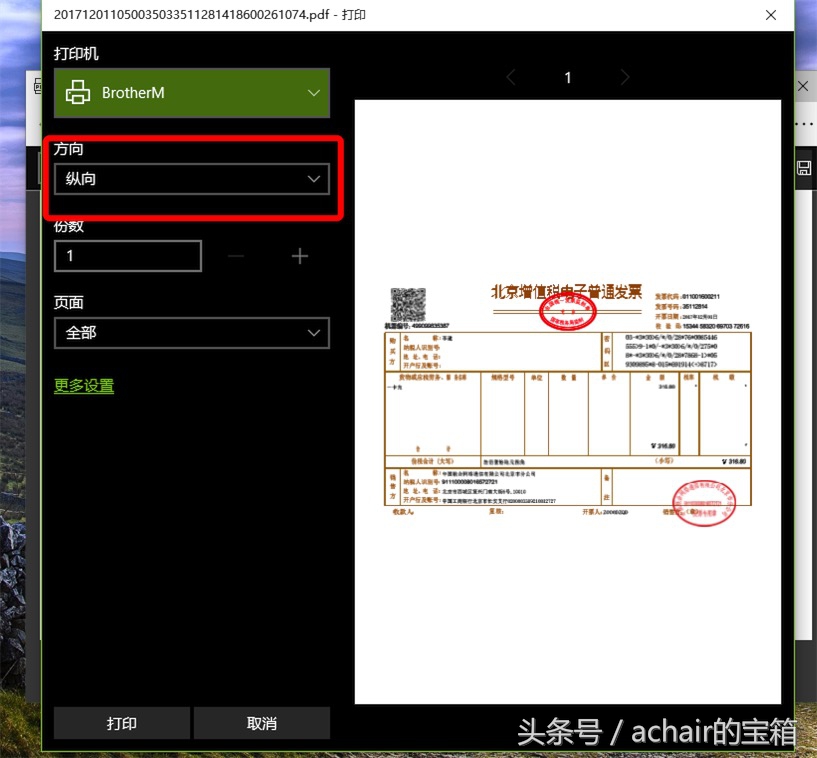Select the printer icon beside BrotherM
The image size is (817, 758).
tap(77, 92)
